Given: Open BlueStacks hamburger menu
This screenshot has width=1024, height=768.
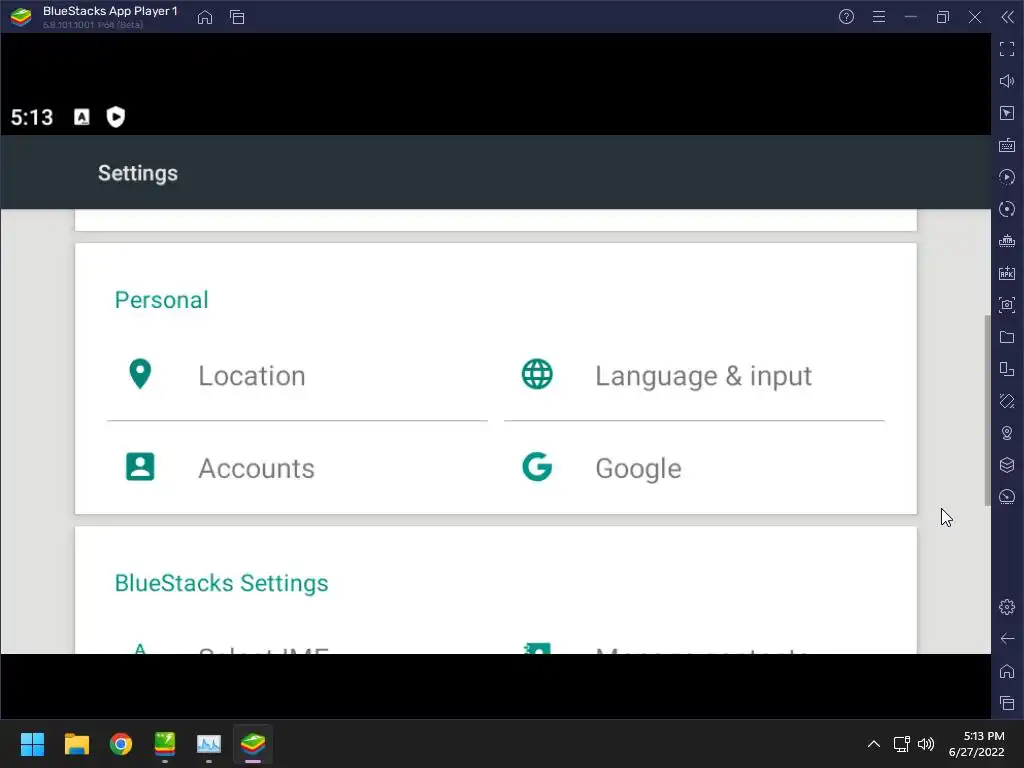Looking at the screenshot, I should coord(879,17).
